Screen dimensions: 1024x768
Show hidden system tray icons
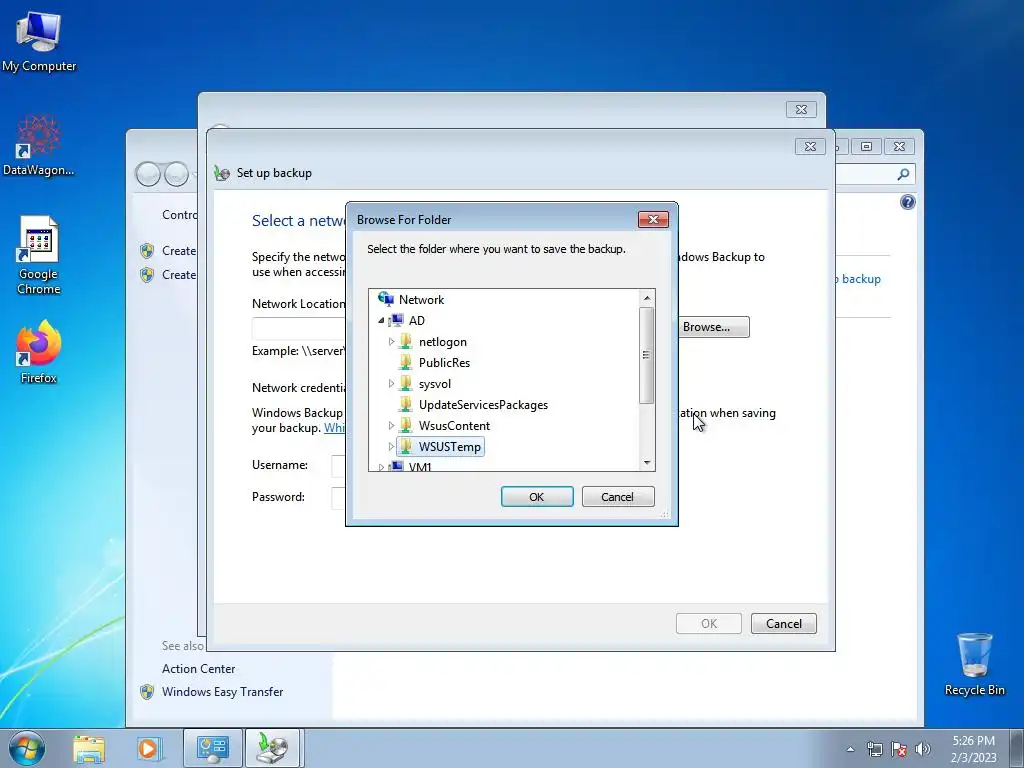(850, 749)
